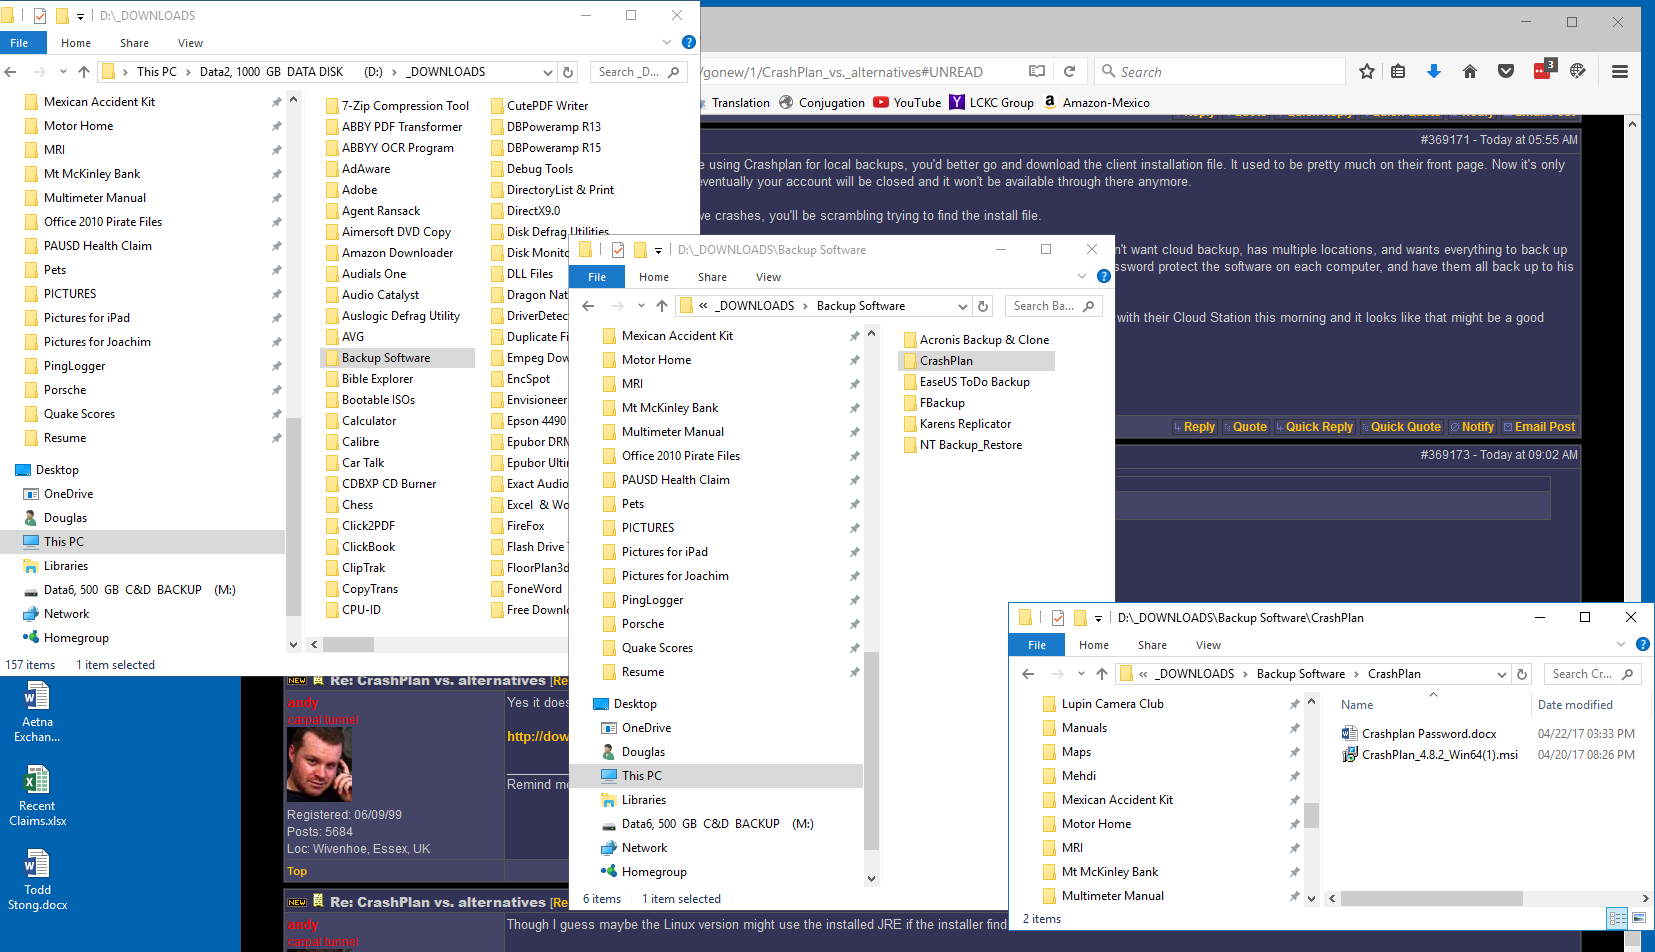
Task: Click help icon in Backup Software window
Action: pyautogui.click(x=1104, y=276)
